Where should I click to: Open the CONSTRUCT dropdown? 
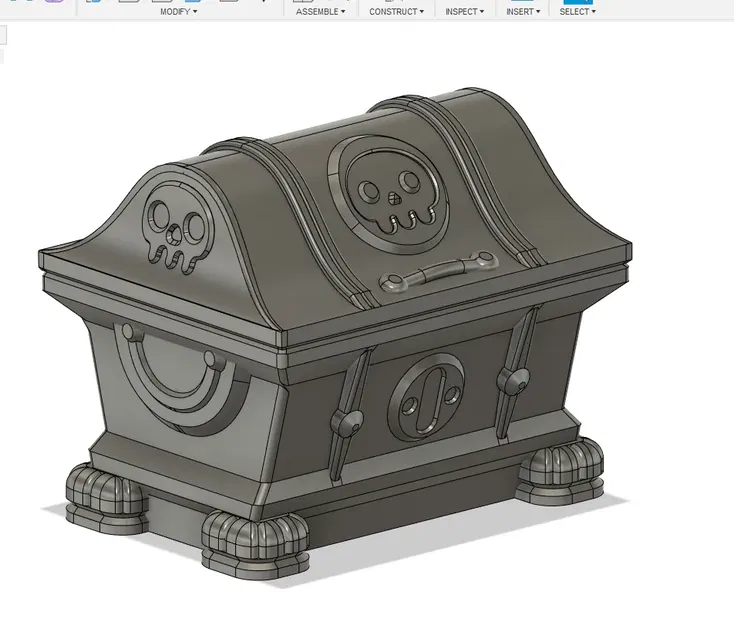(x=396, y=12)
